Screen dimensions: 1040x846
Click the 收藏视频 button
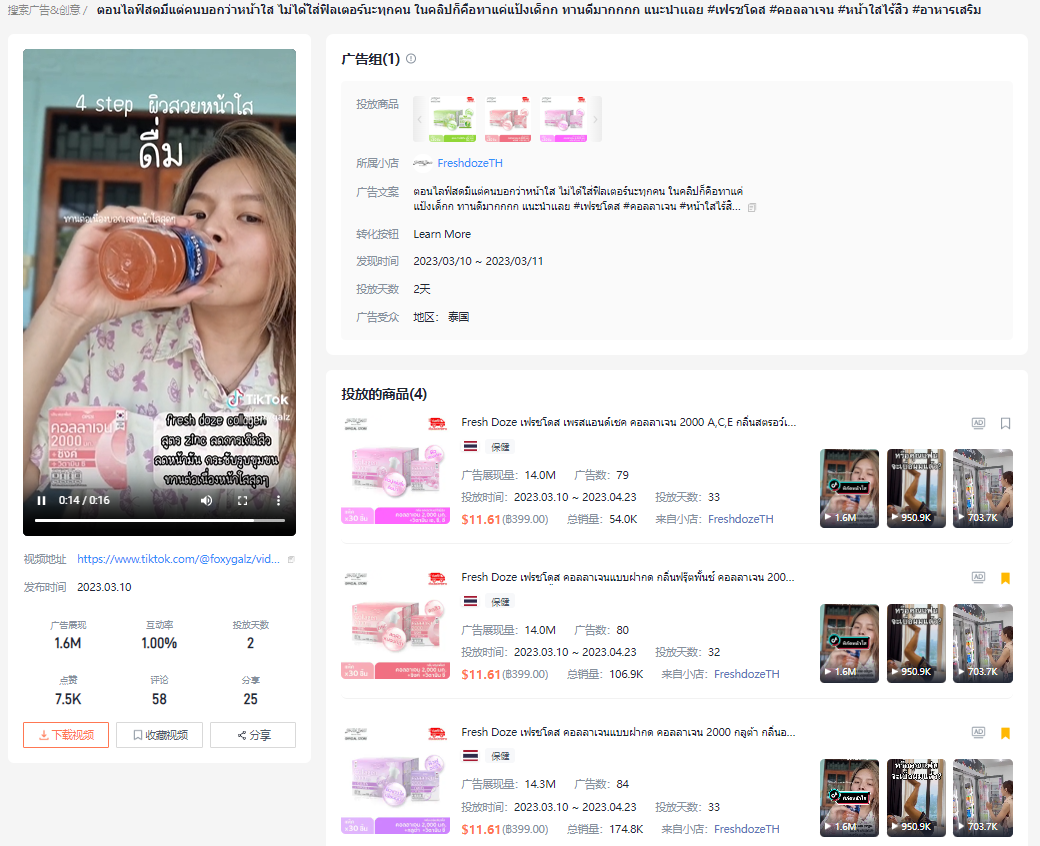tap(159, 735)
